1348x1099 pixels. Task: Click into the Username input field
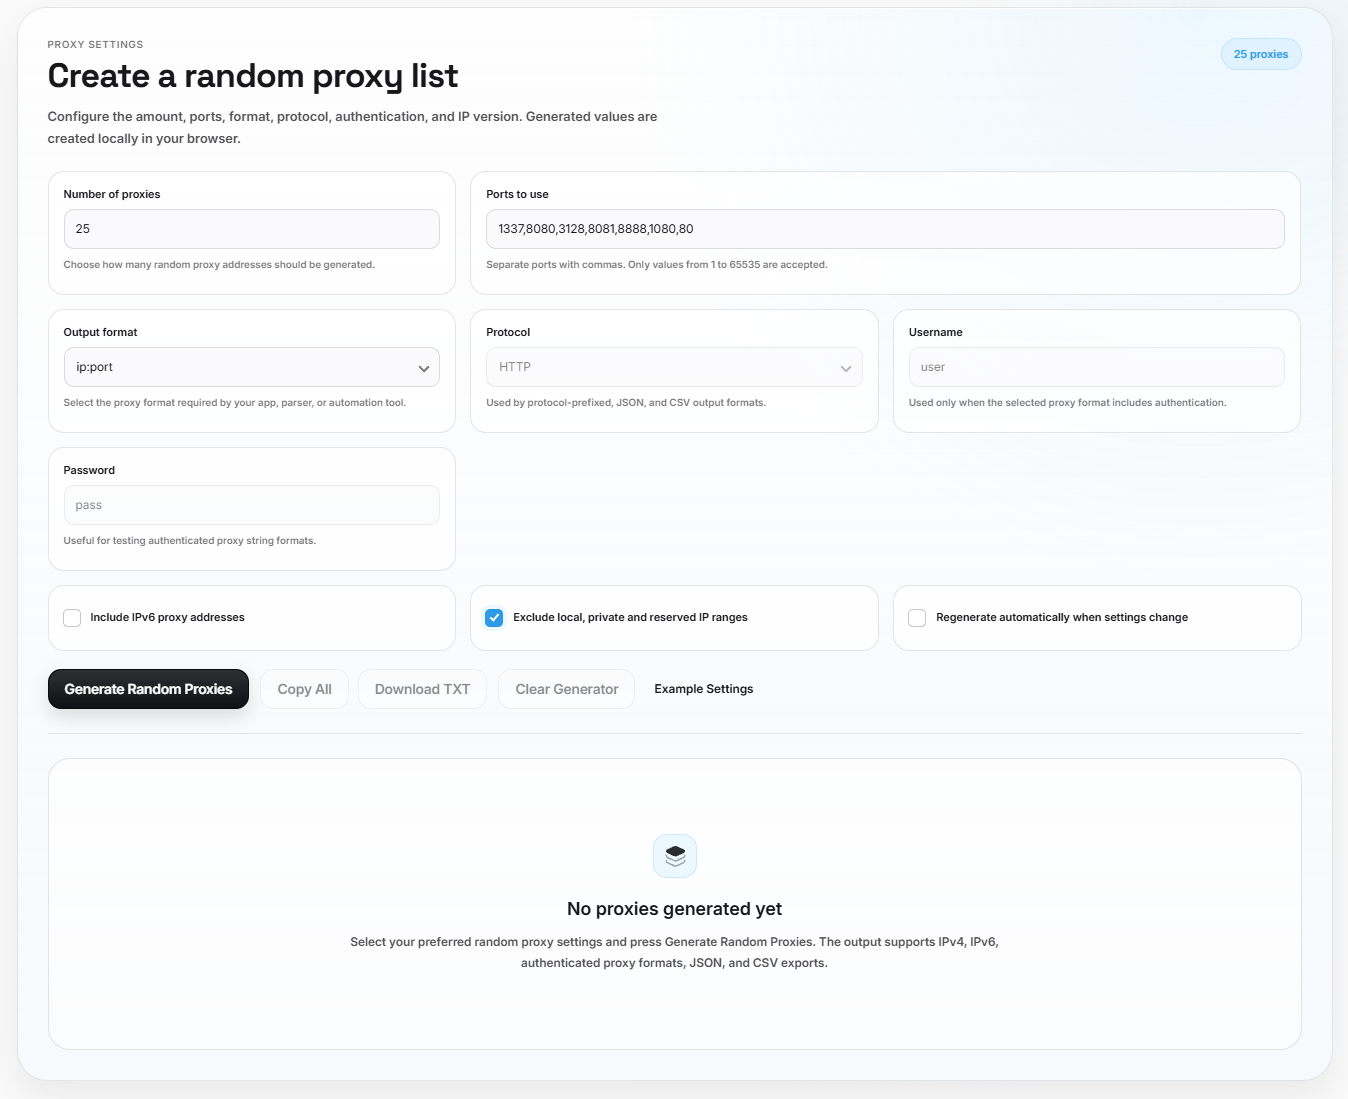click(x=1097, y=367)
